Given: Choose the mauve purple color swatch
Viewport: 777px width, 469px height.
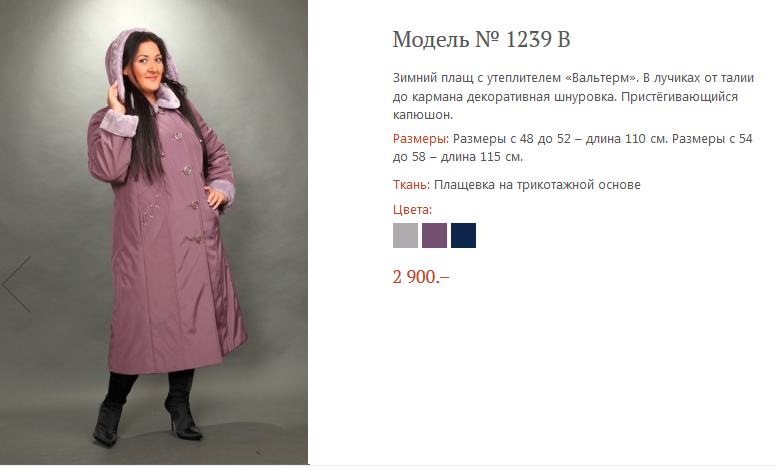Looking at the screenshot, I should (x=435, y=235).
